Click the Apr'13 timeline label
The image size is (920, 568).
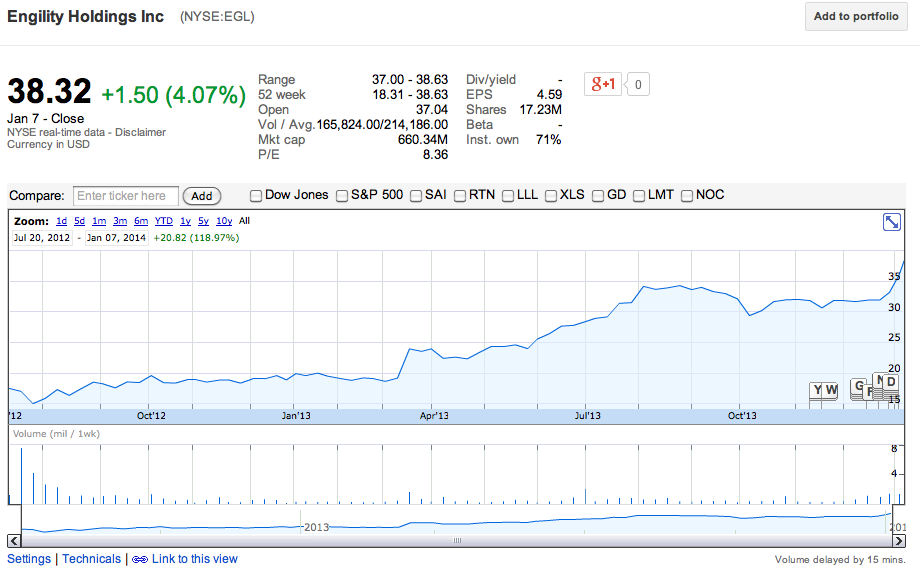(x=434, y=416)
